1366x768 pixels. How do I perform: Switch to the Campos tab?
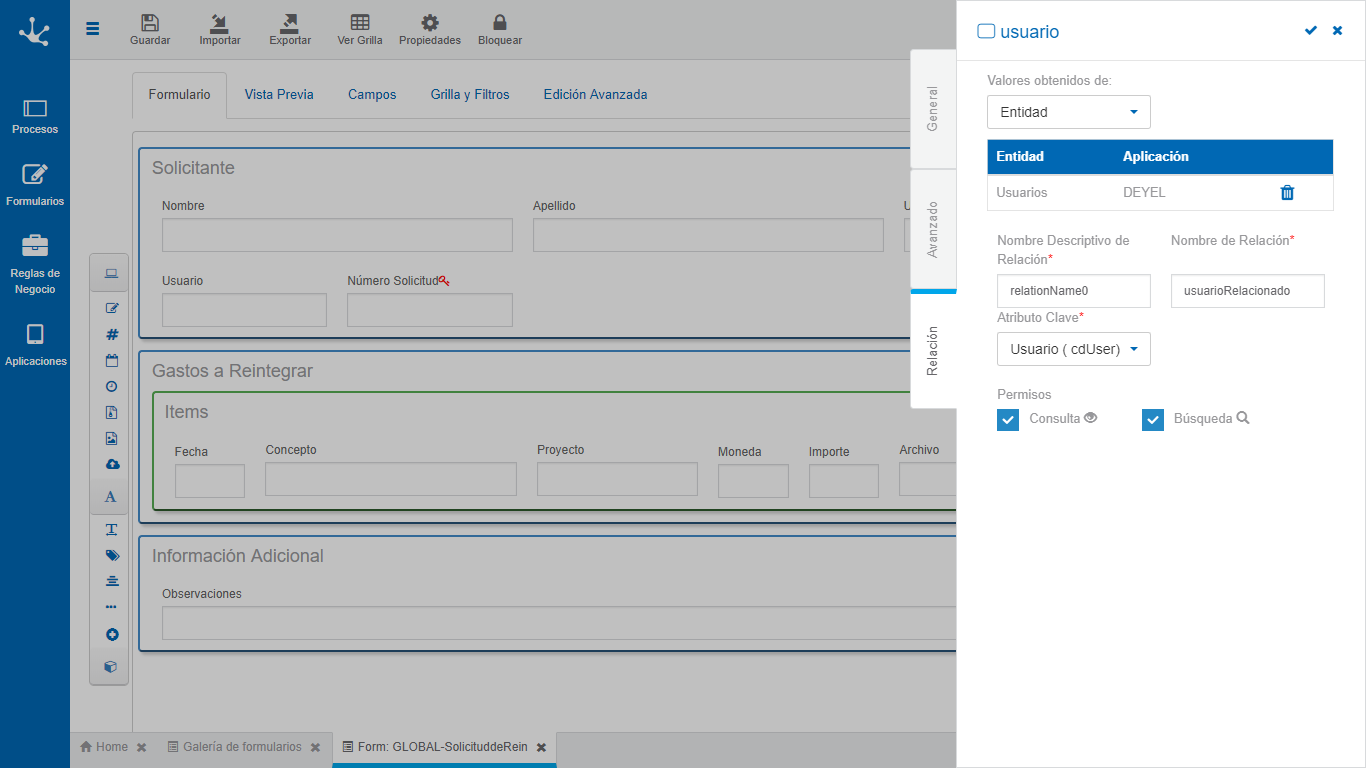[x=372, y=95]
